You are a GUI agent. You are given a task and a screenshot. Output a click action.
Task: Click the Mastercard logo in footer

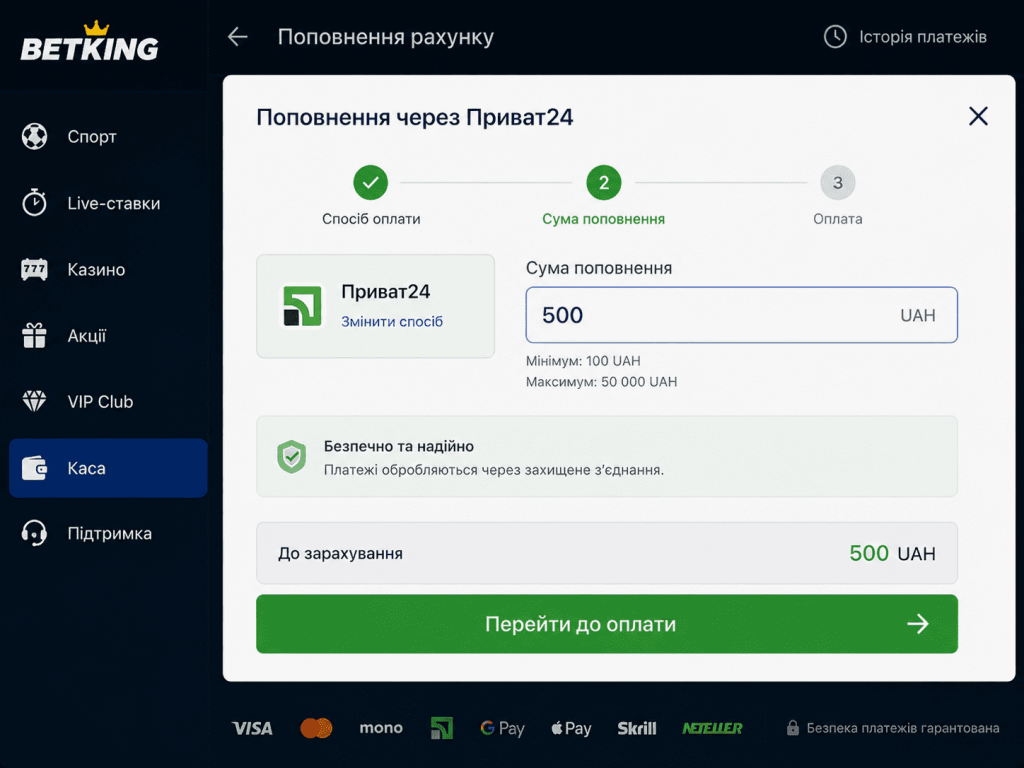click(x=316, y=728)
